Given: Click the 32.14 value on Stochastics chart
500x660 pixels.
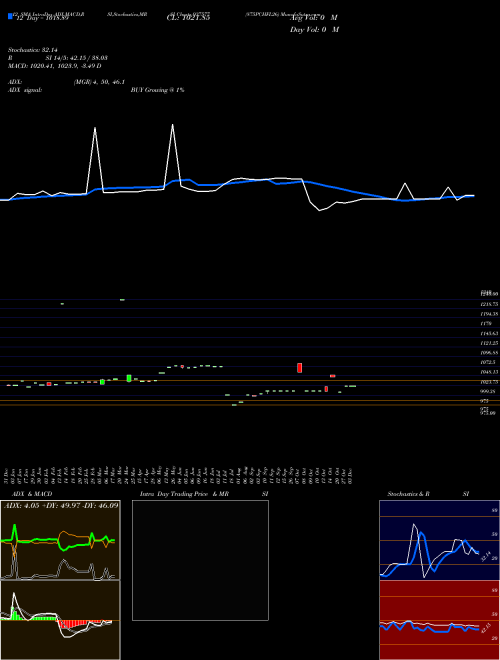Looking at the screenshot, I should (486, 556).
